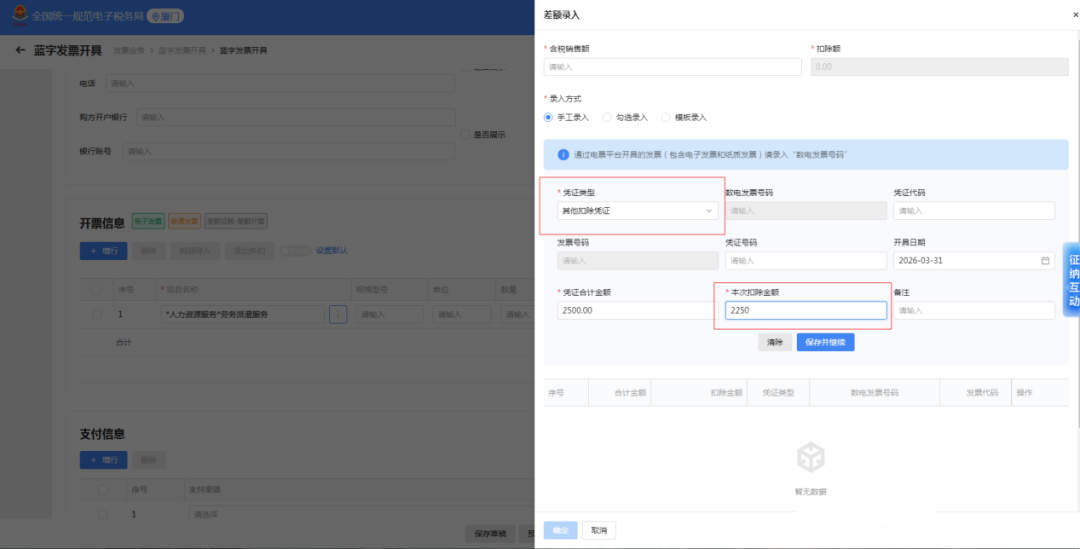Viewport: 1080px width, 549px height.
Task: Click the 电话 input field
Action: point(280,83)
